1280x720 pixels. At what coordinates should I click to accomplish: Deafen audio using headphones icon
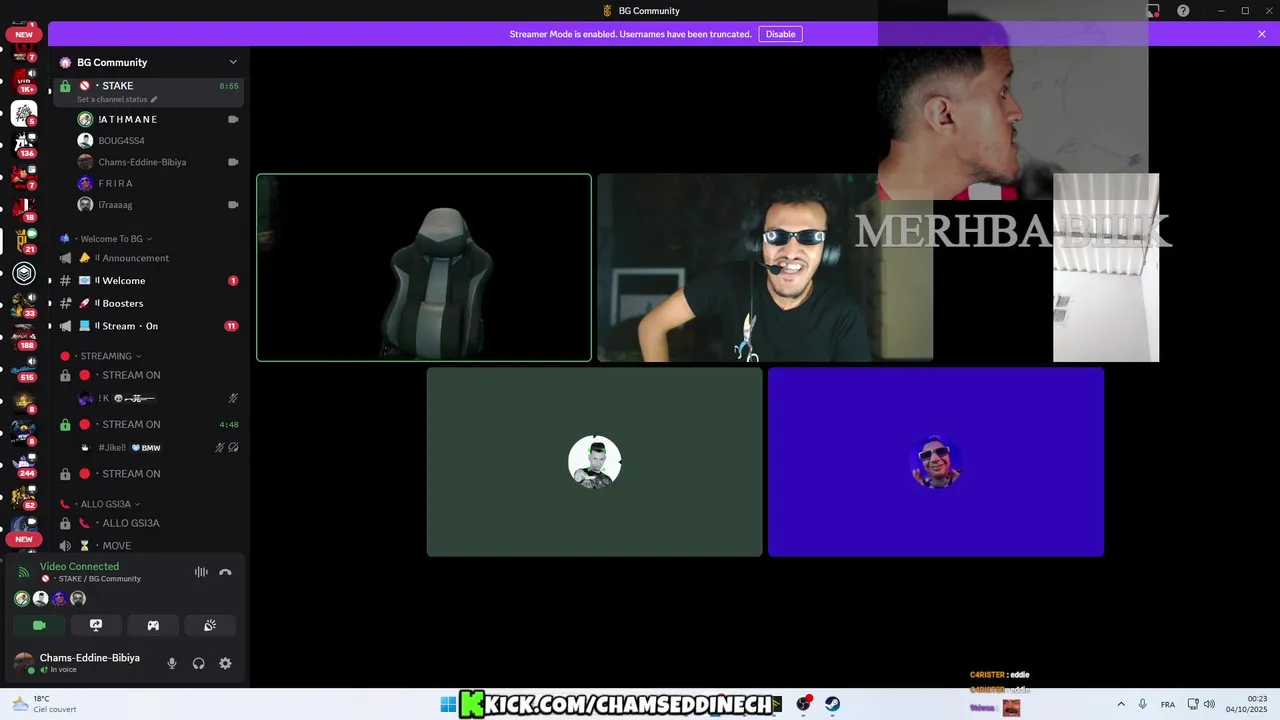(198, 663)
